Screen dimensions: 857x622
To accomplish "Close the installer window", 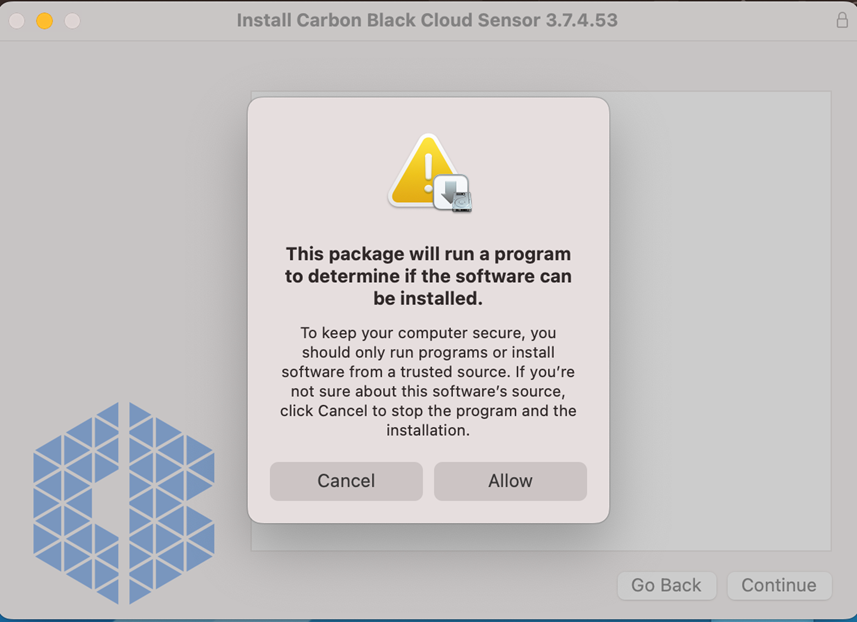I will [16, 19].
